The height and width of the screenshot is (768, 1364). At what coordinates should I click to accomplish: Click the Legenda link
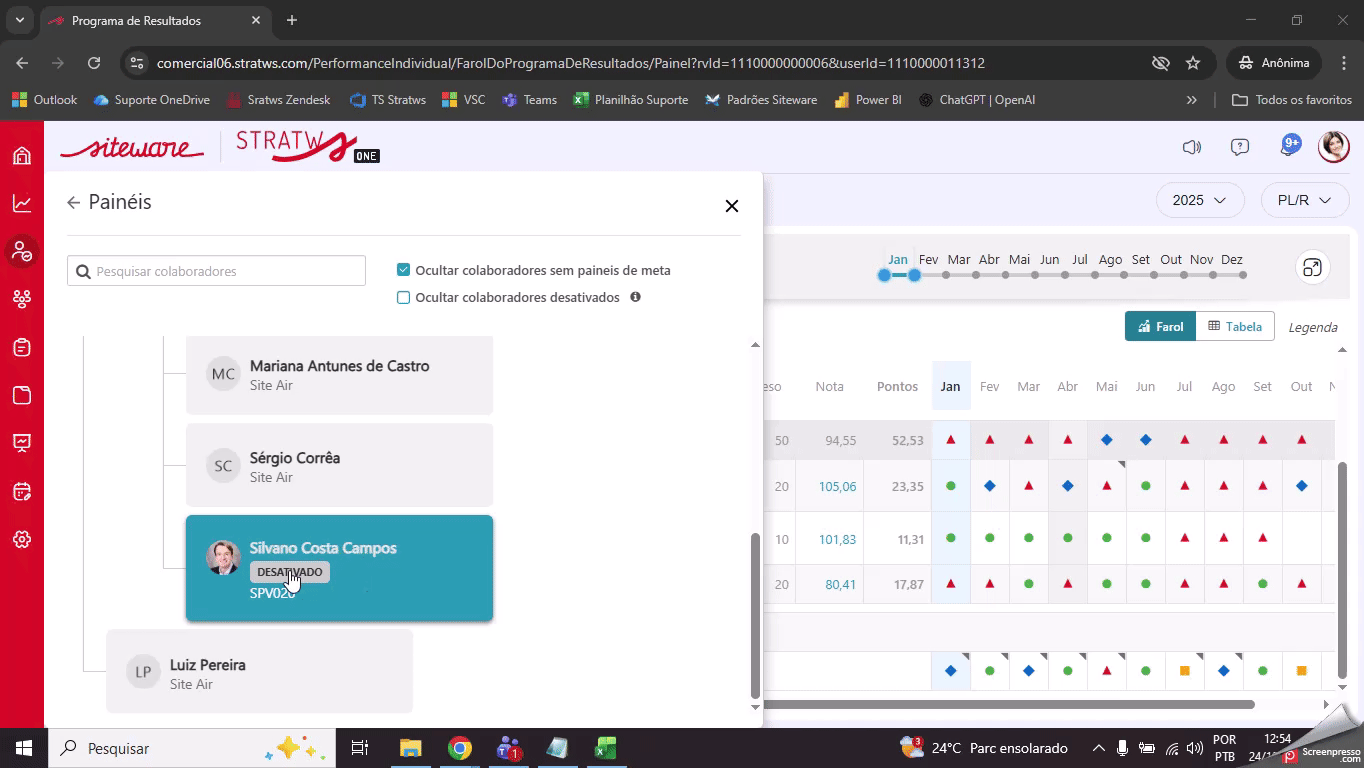click(1312, 327)
